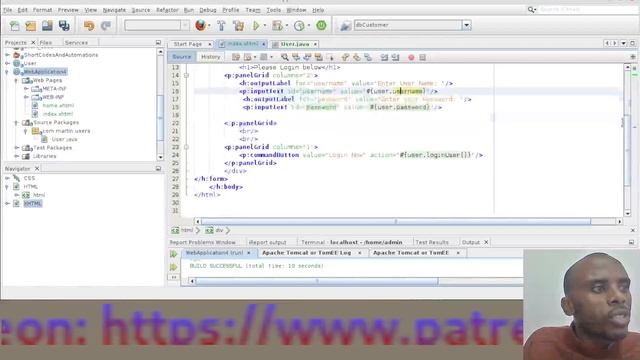Expand the User project node
This screenshot has width=640, height=360.
point(7,63)
